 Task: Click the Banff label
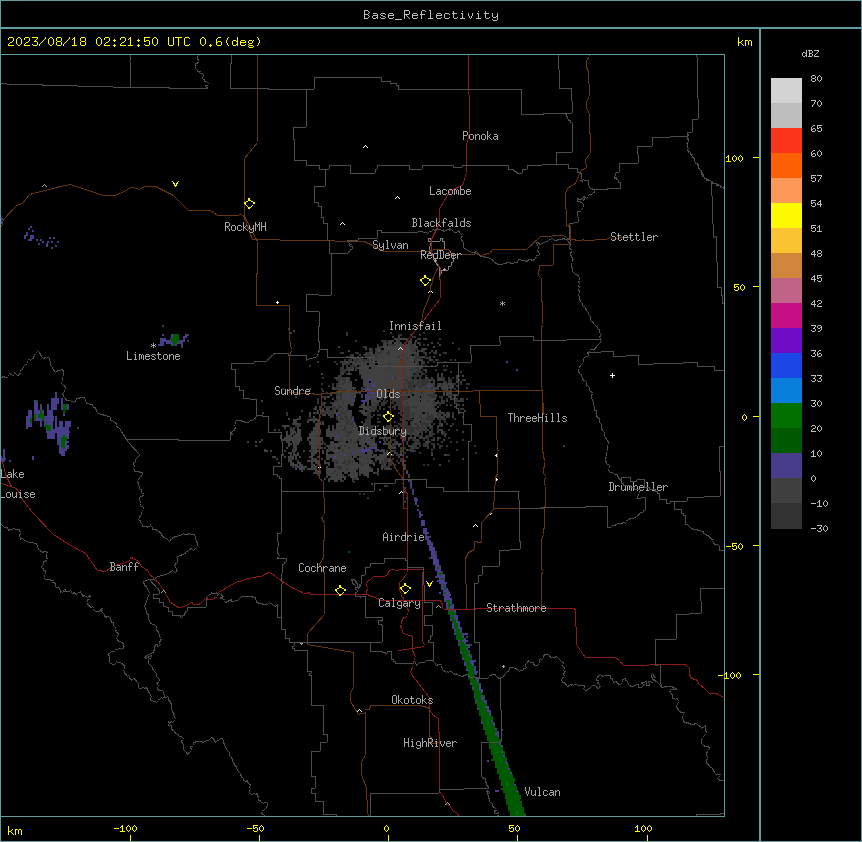click(x=124, y=567)
